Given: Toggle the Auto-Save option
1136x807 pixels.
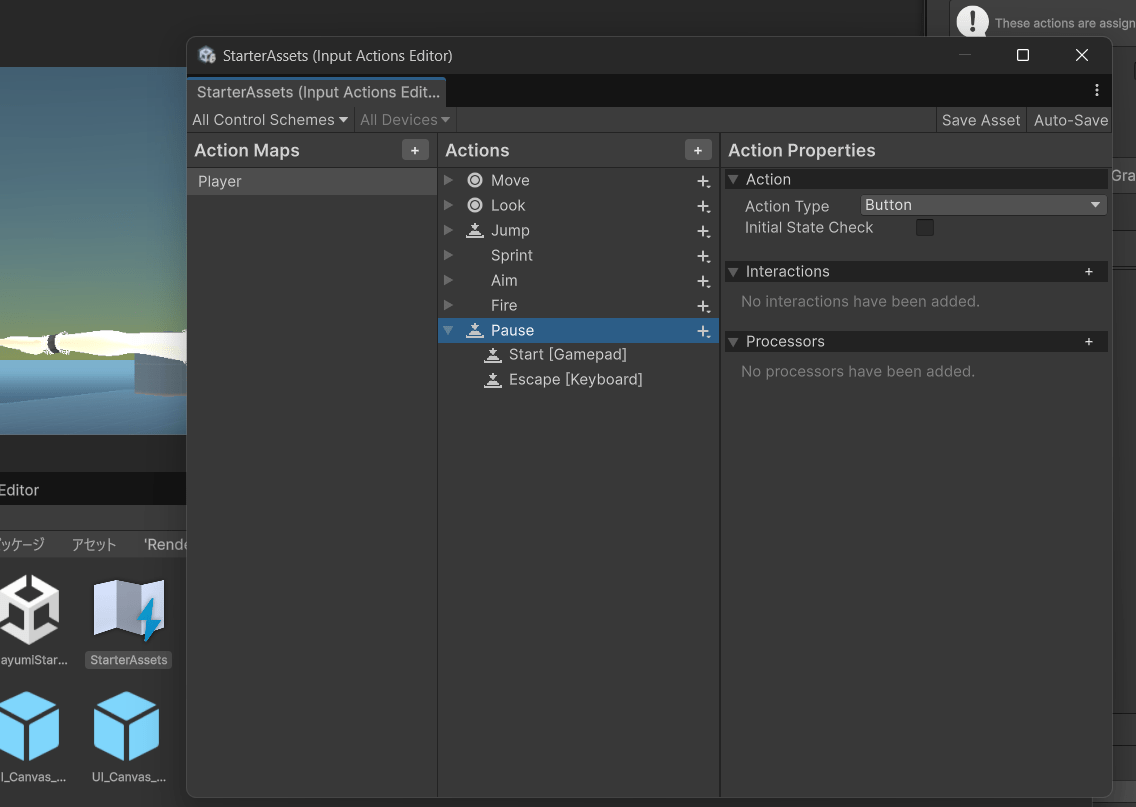Looking at the screenshot, I should tap(1070, 120).
